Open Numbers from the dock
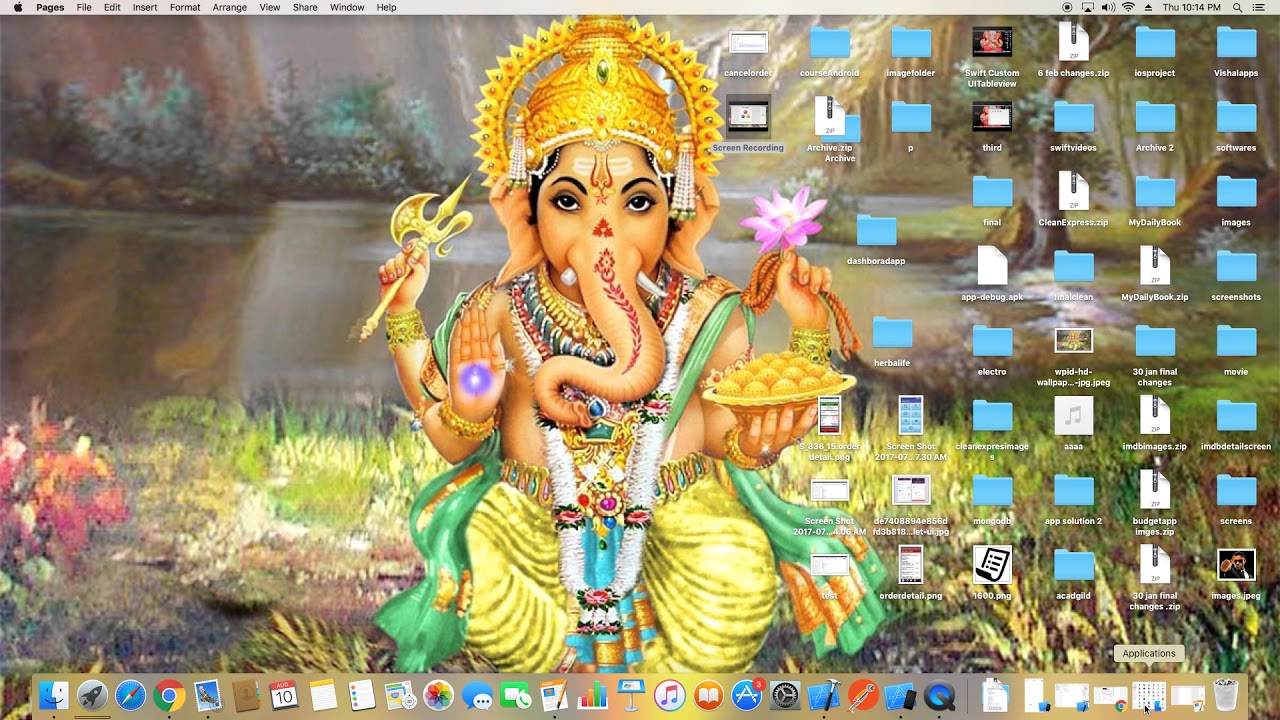1280x720 pixels. coord(593,695)
